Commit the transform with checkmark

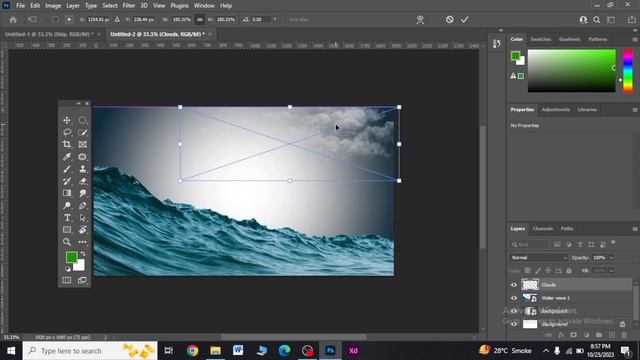click(465, 20)
